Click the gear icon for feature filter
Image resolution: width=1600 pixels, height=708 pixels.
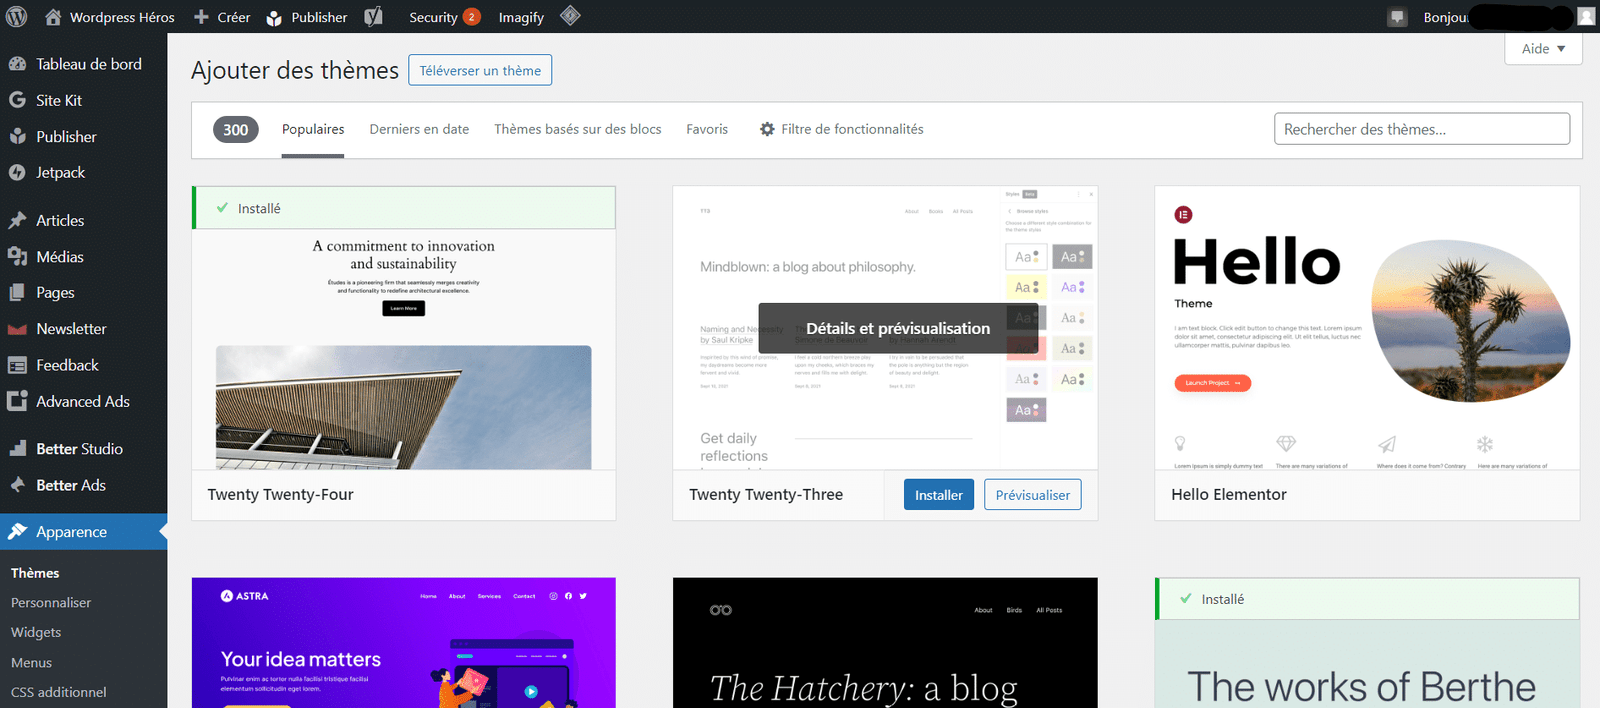[767, 129]
